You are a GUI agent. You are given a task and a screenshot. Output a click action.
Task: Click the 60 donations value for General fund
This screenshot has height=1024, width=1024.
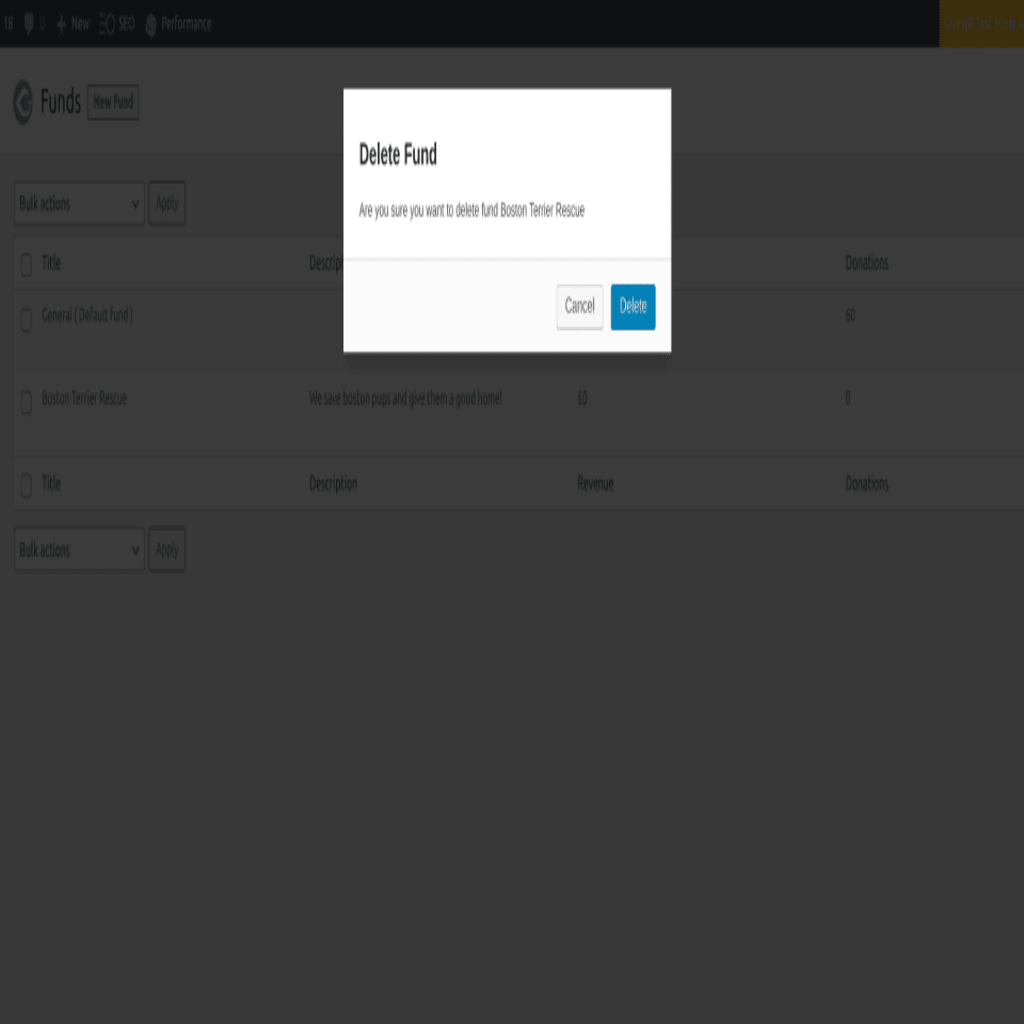[850, 315]
